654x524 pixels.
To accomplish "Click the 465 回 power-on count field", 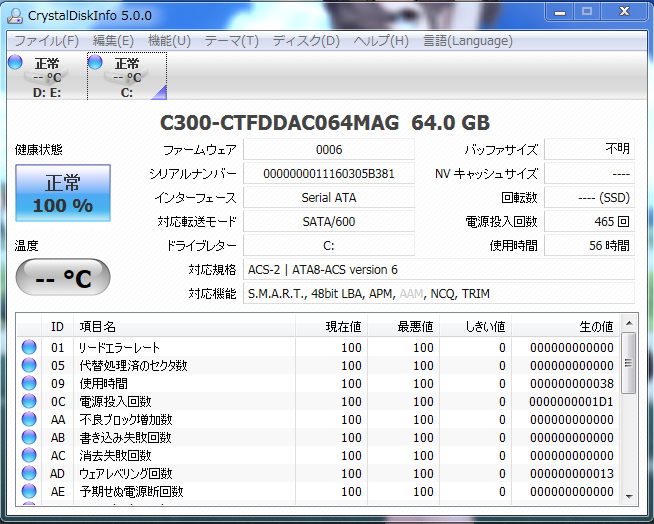I will coord(589,222).
